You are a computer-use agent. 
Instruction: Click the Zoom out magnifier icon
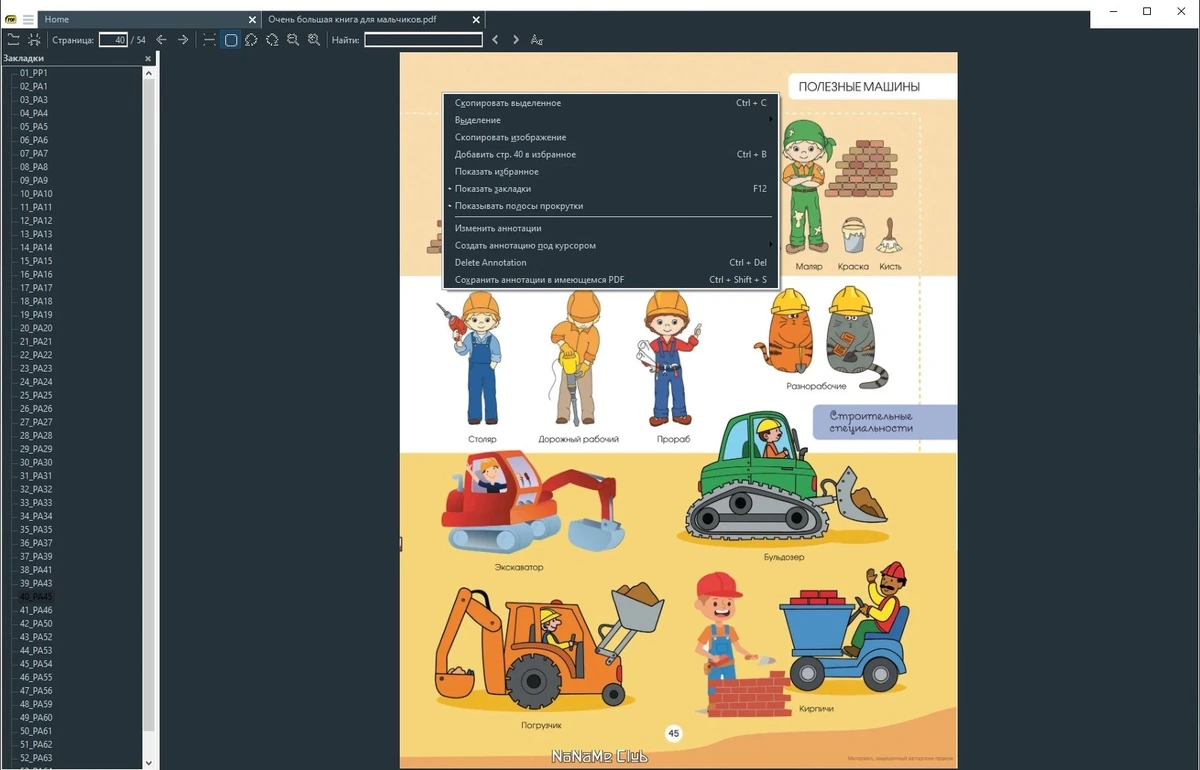[x=293, y=40]
